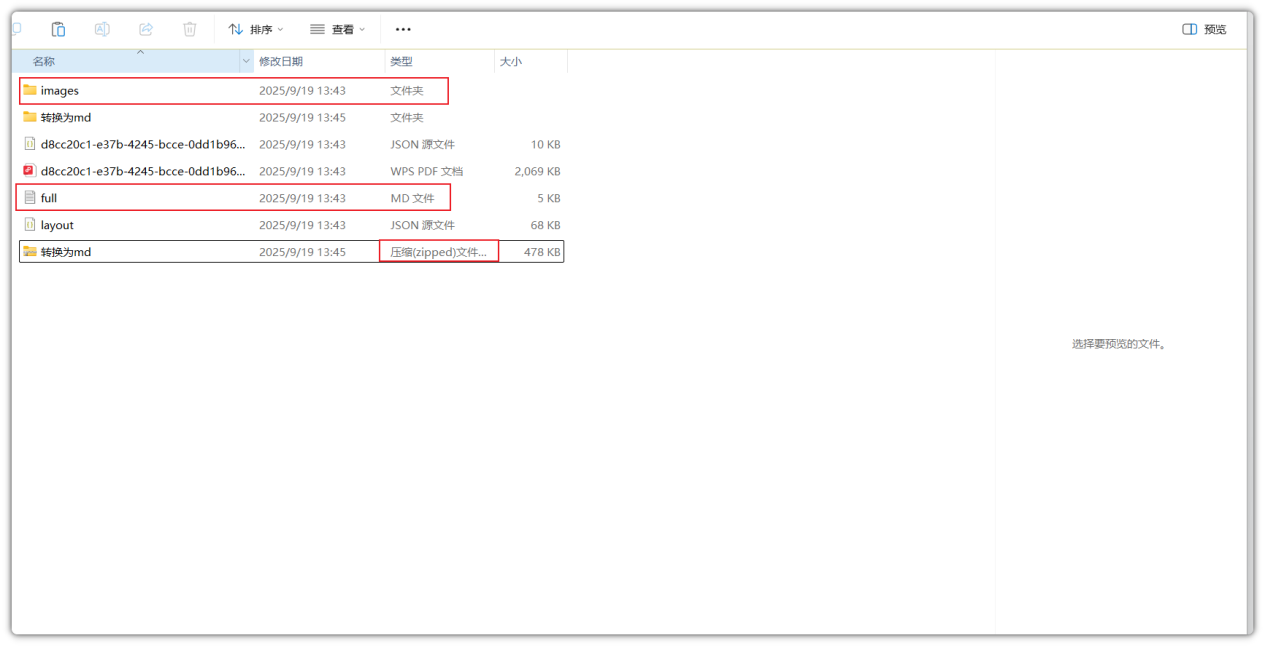Open the 排序 sort dropdown
1265x646 pixels.
(256, 29)
